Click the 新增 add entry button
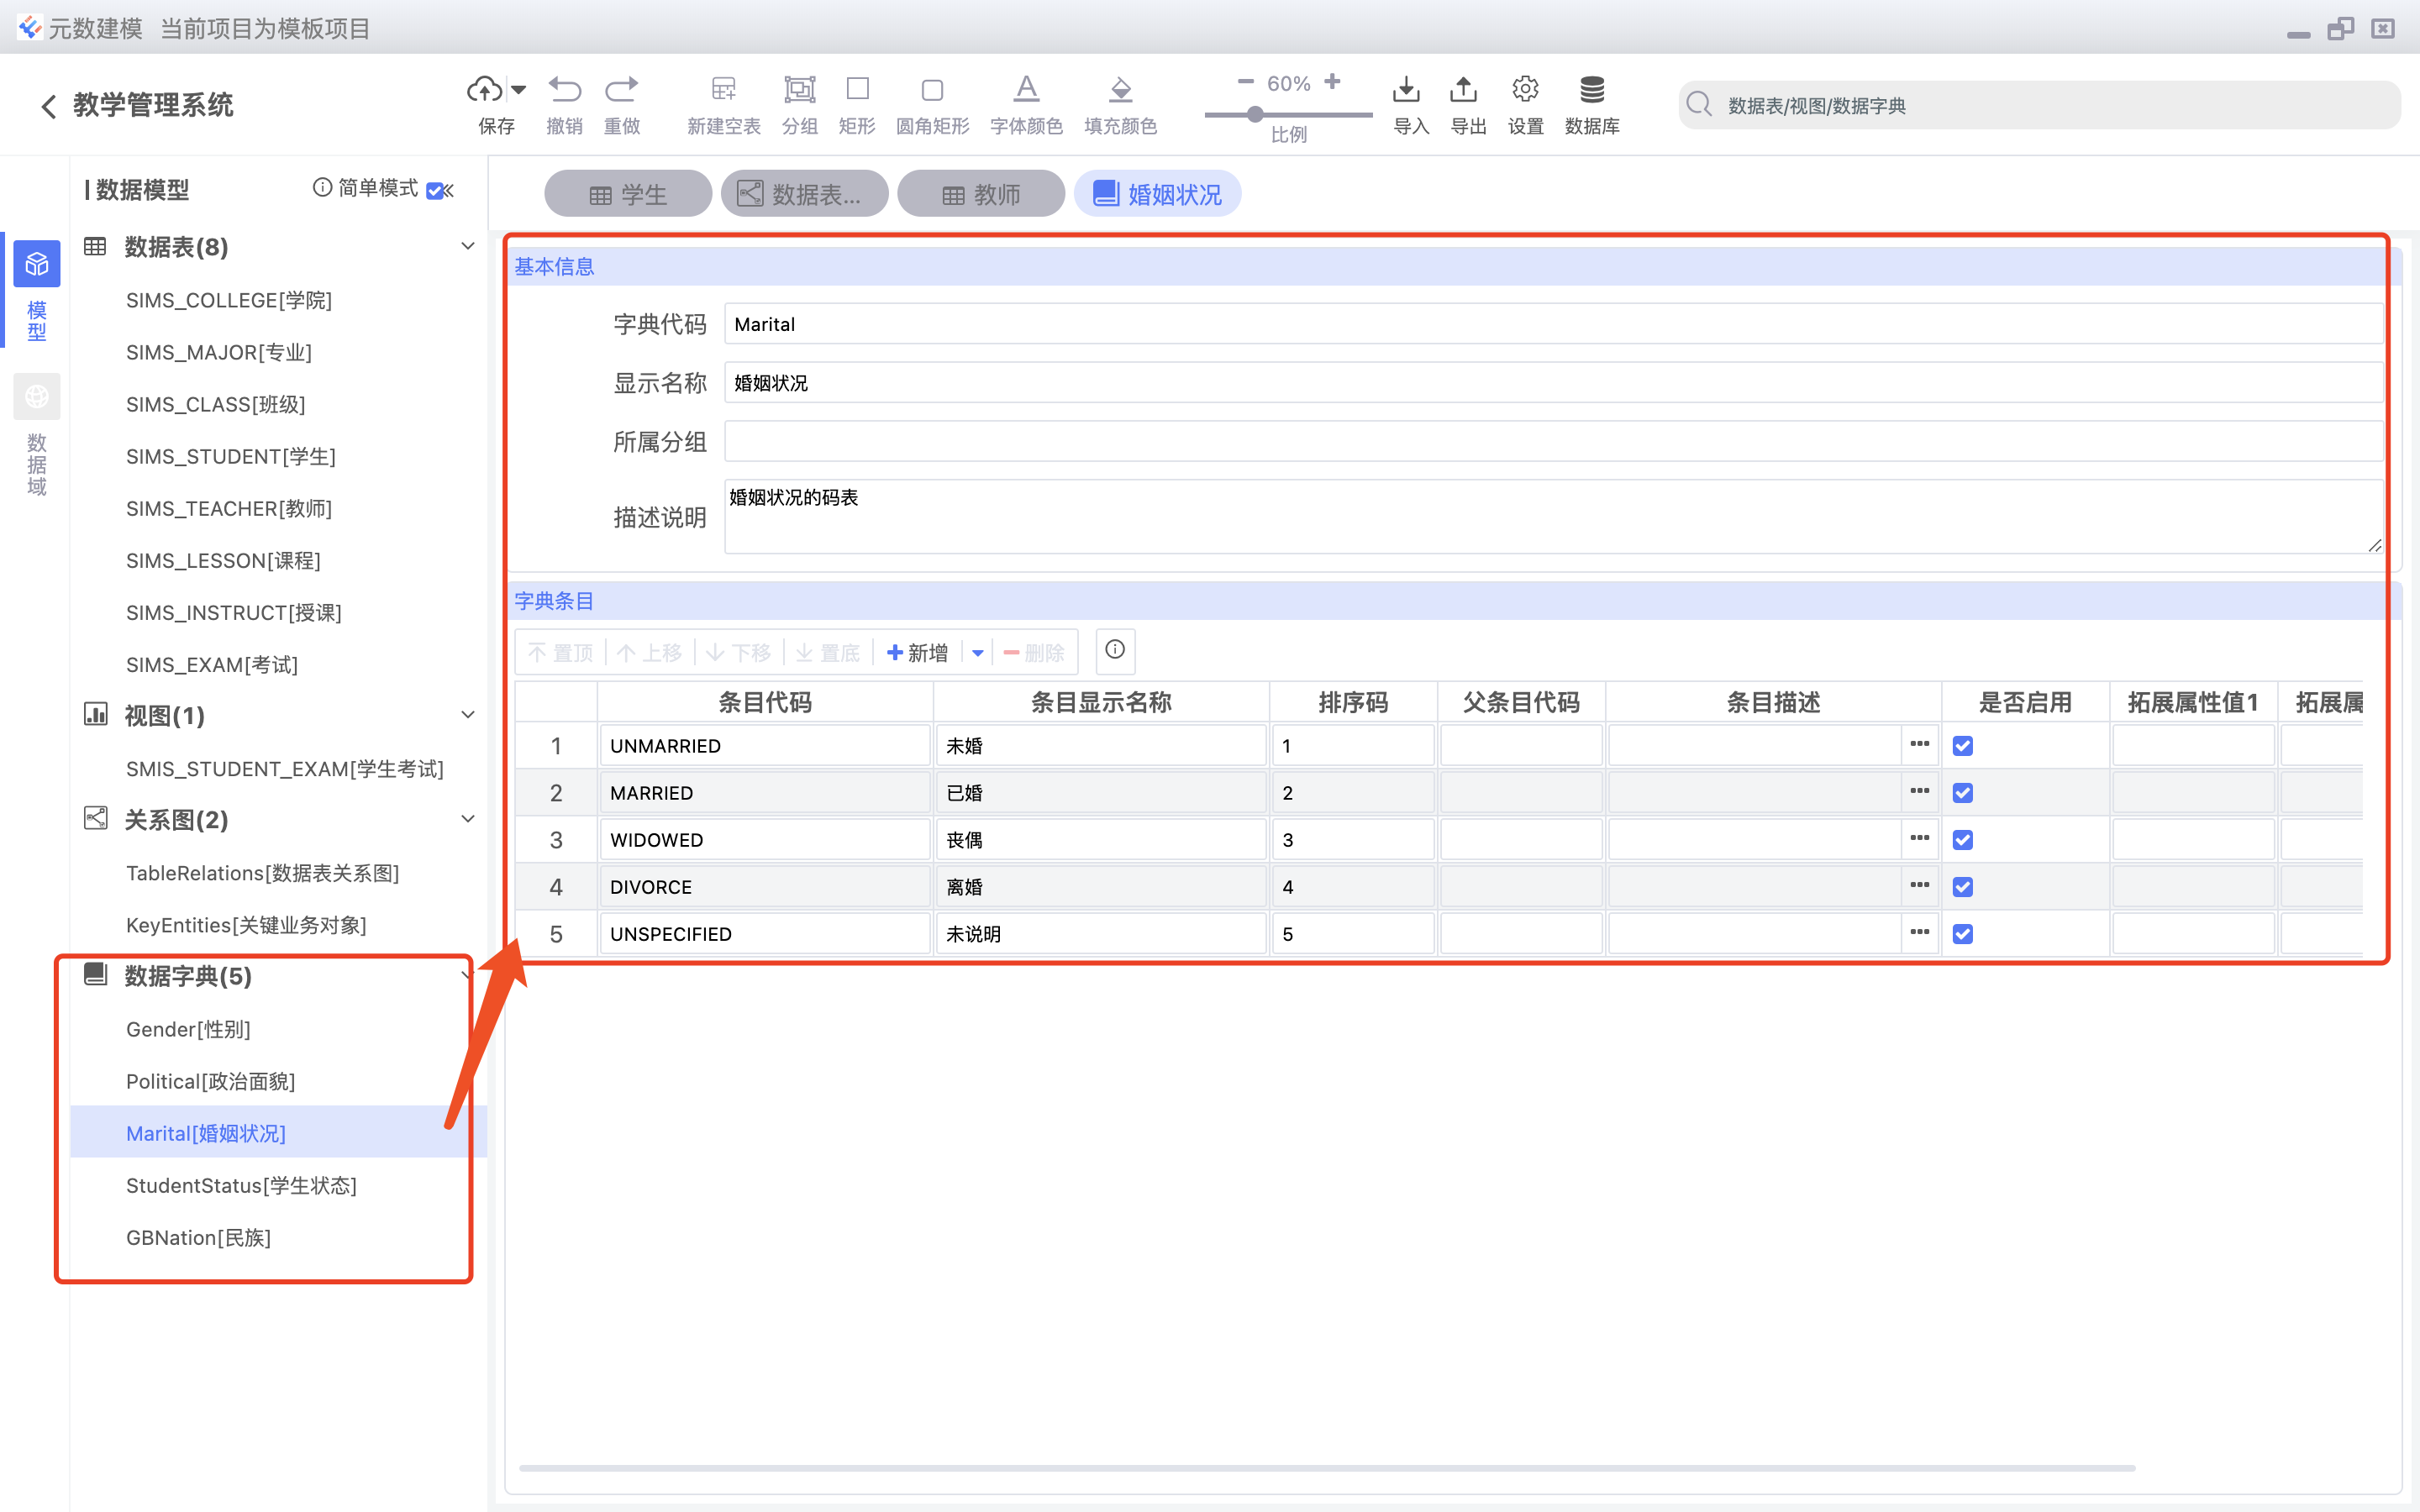This screenshot has height=1512, width=2420. [918, 653]
